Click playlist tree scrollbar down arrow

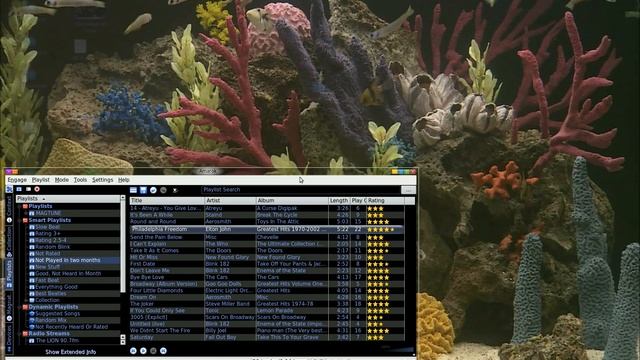click(x=123, y=342)
